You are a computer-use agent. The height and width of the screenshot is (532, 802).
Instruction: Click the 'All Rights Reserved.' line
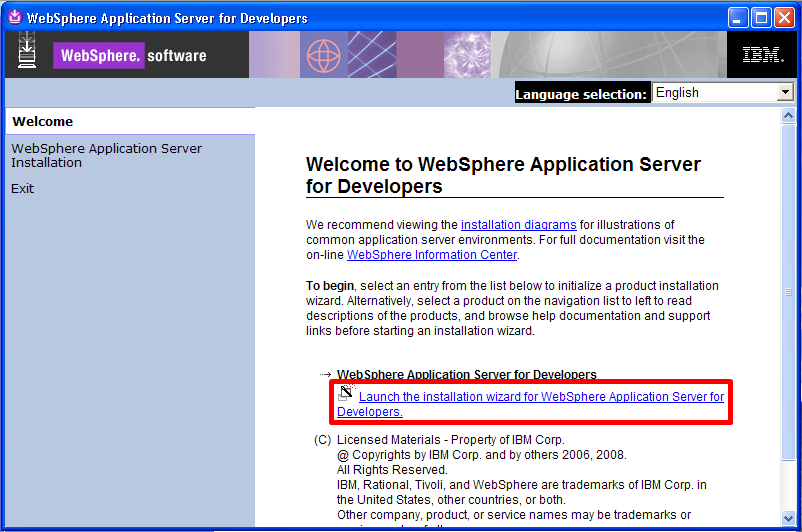tap(392, 470)
